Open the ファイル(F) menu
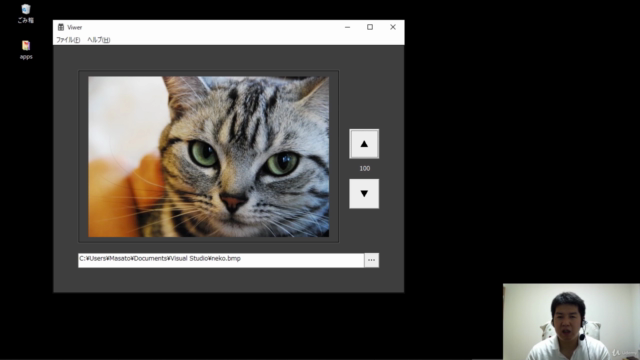Image resolution: width=640 pixels, height=360 pixels. point(68,40)
